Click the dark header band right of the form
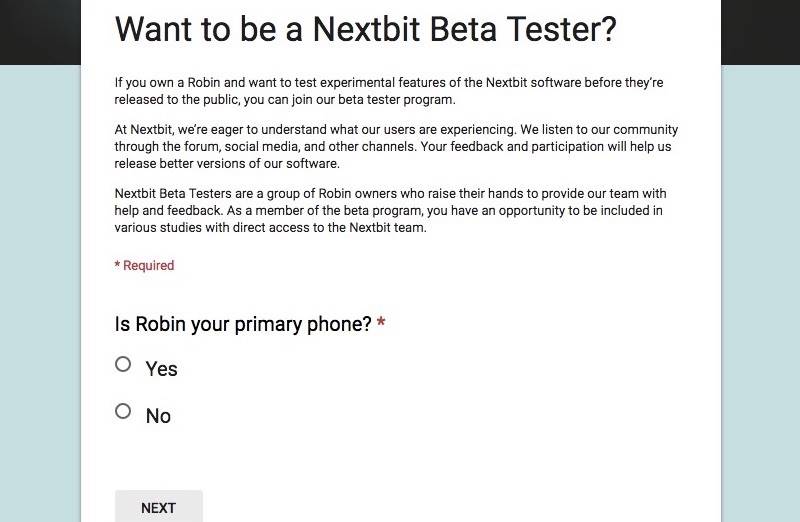The height and width of the screenshot is (522, 800). coord(760,30)
